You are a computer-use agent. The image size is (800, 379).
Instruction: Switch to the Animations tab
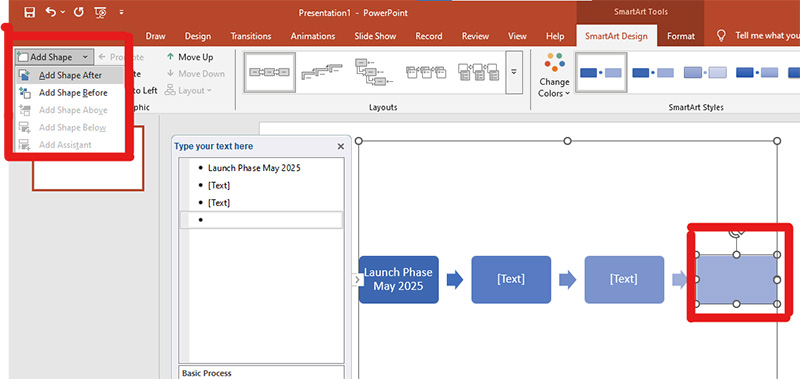(x=313, y=36)
